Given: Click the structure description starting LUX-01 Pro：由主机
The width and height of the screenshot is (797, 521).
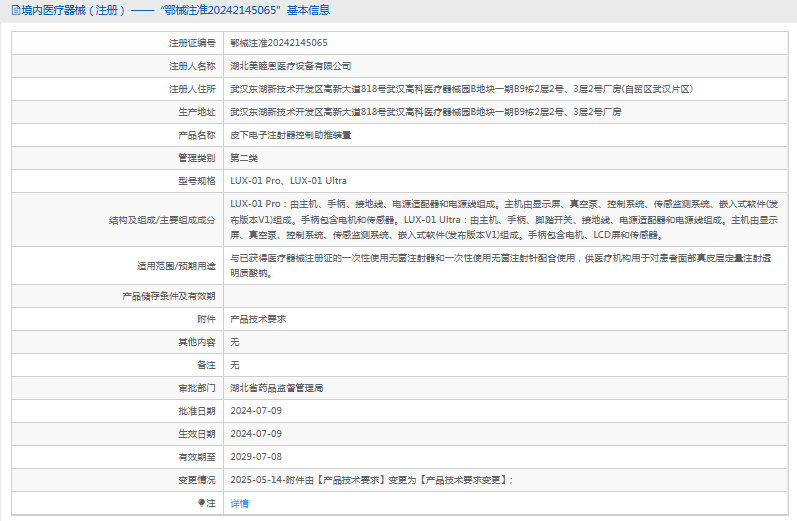Looking at the screenshot, I should tap(504, 220).
